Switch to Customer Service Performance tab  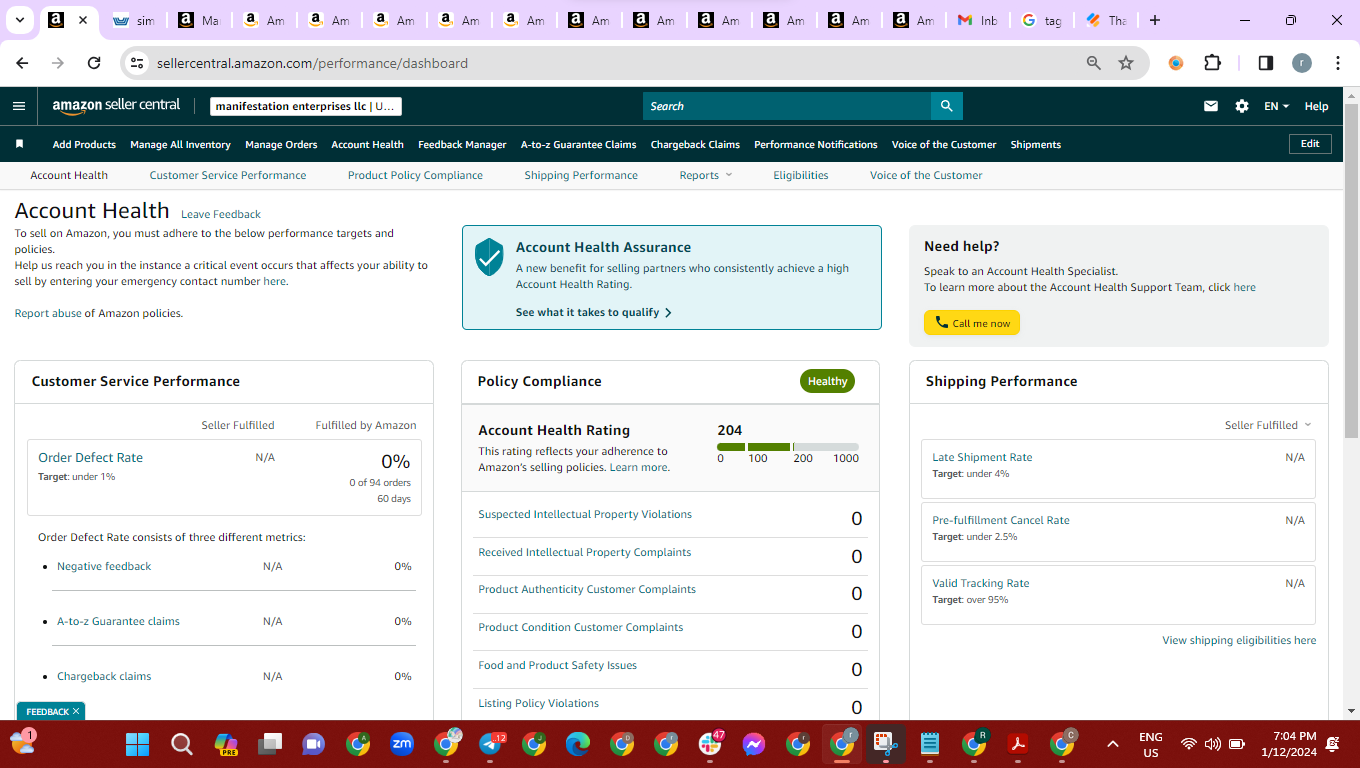coord(228,175)
